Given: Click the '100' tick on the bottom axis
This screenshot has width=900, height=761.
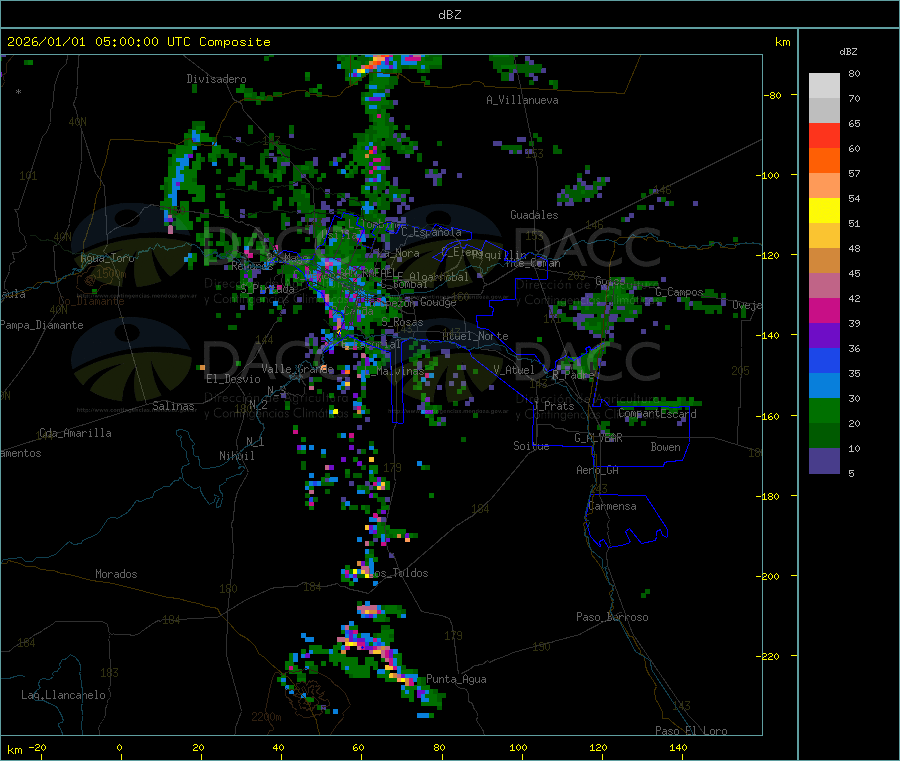Looking at the screenshot, I should 518,747.
